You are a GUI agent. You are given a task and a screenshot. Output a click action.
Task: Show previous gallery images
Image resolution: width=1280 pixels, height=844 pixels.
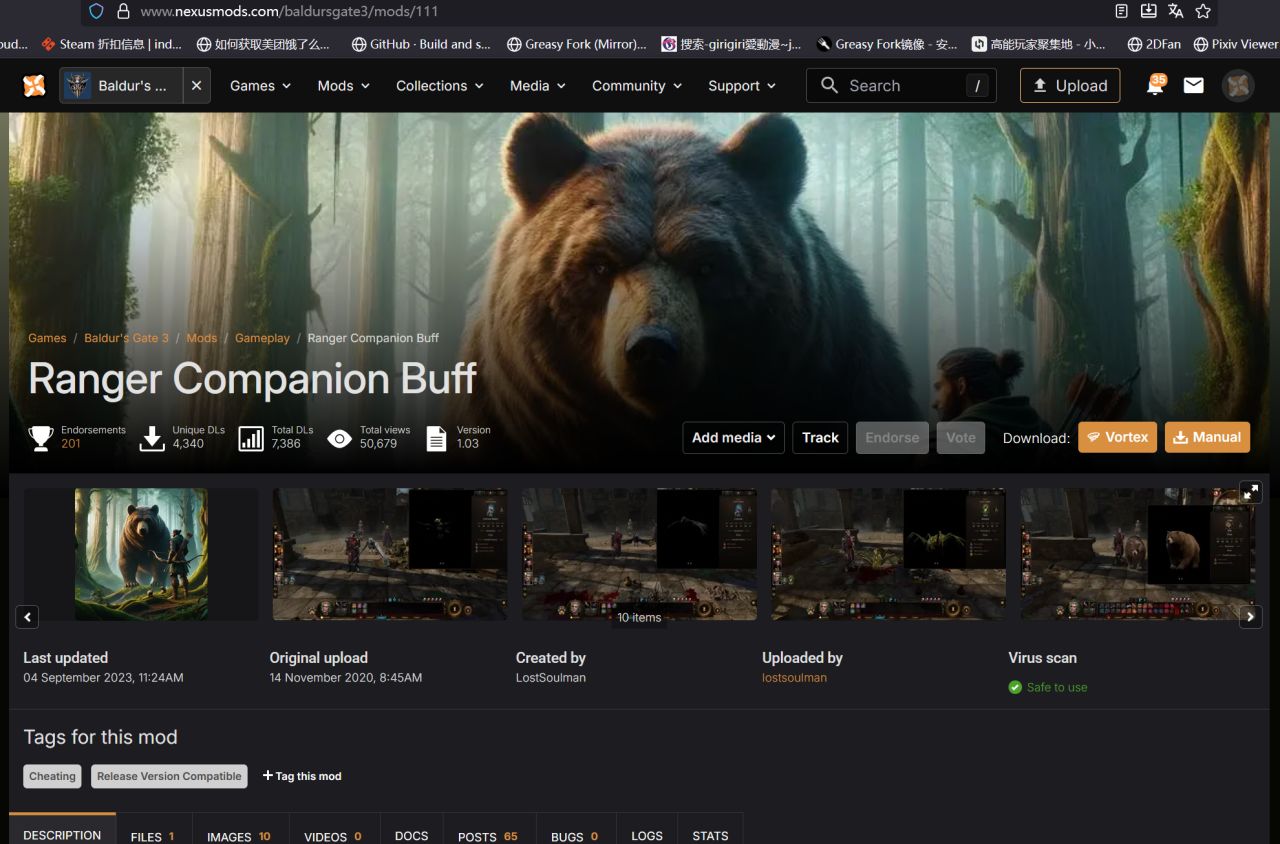(x=28, y=617)
